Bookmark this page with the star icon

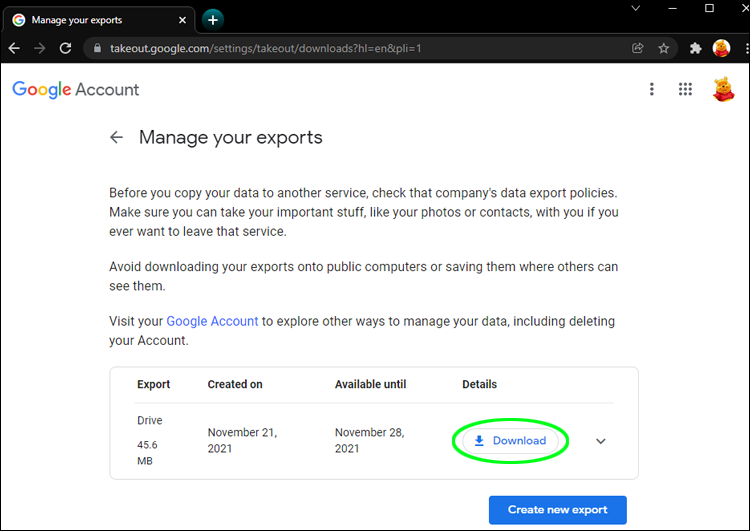(664, 48)
